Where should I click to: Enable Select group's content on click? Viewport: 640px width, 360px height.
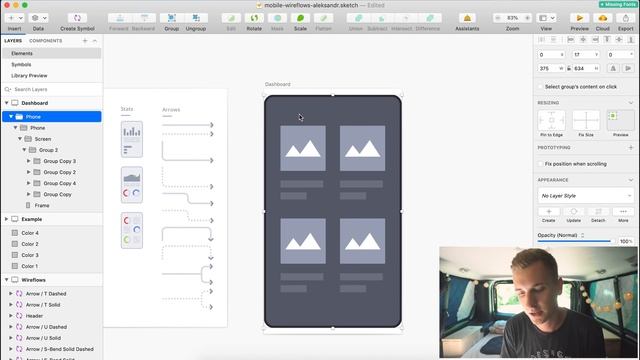point(540,87)
